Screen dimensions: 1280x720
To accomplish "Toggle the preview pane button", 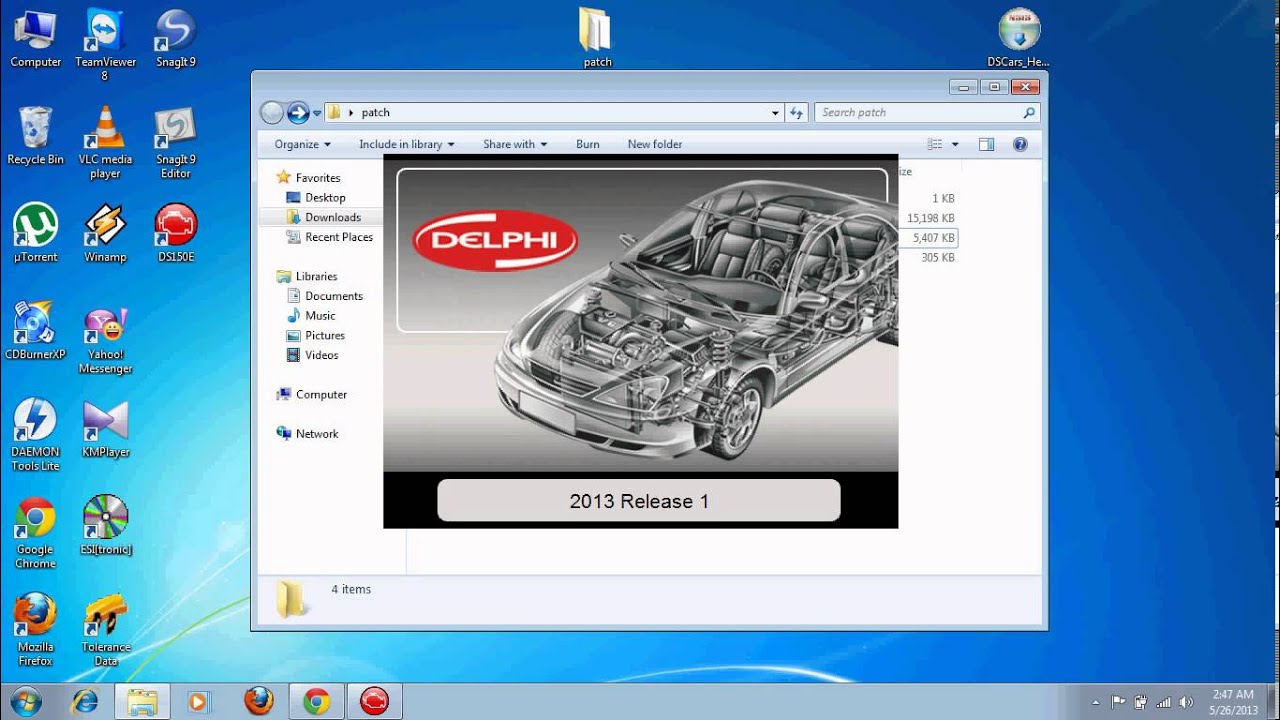I will [x=986, y=144].
